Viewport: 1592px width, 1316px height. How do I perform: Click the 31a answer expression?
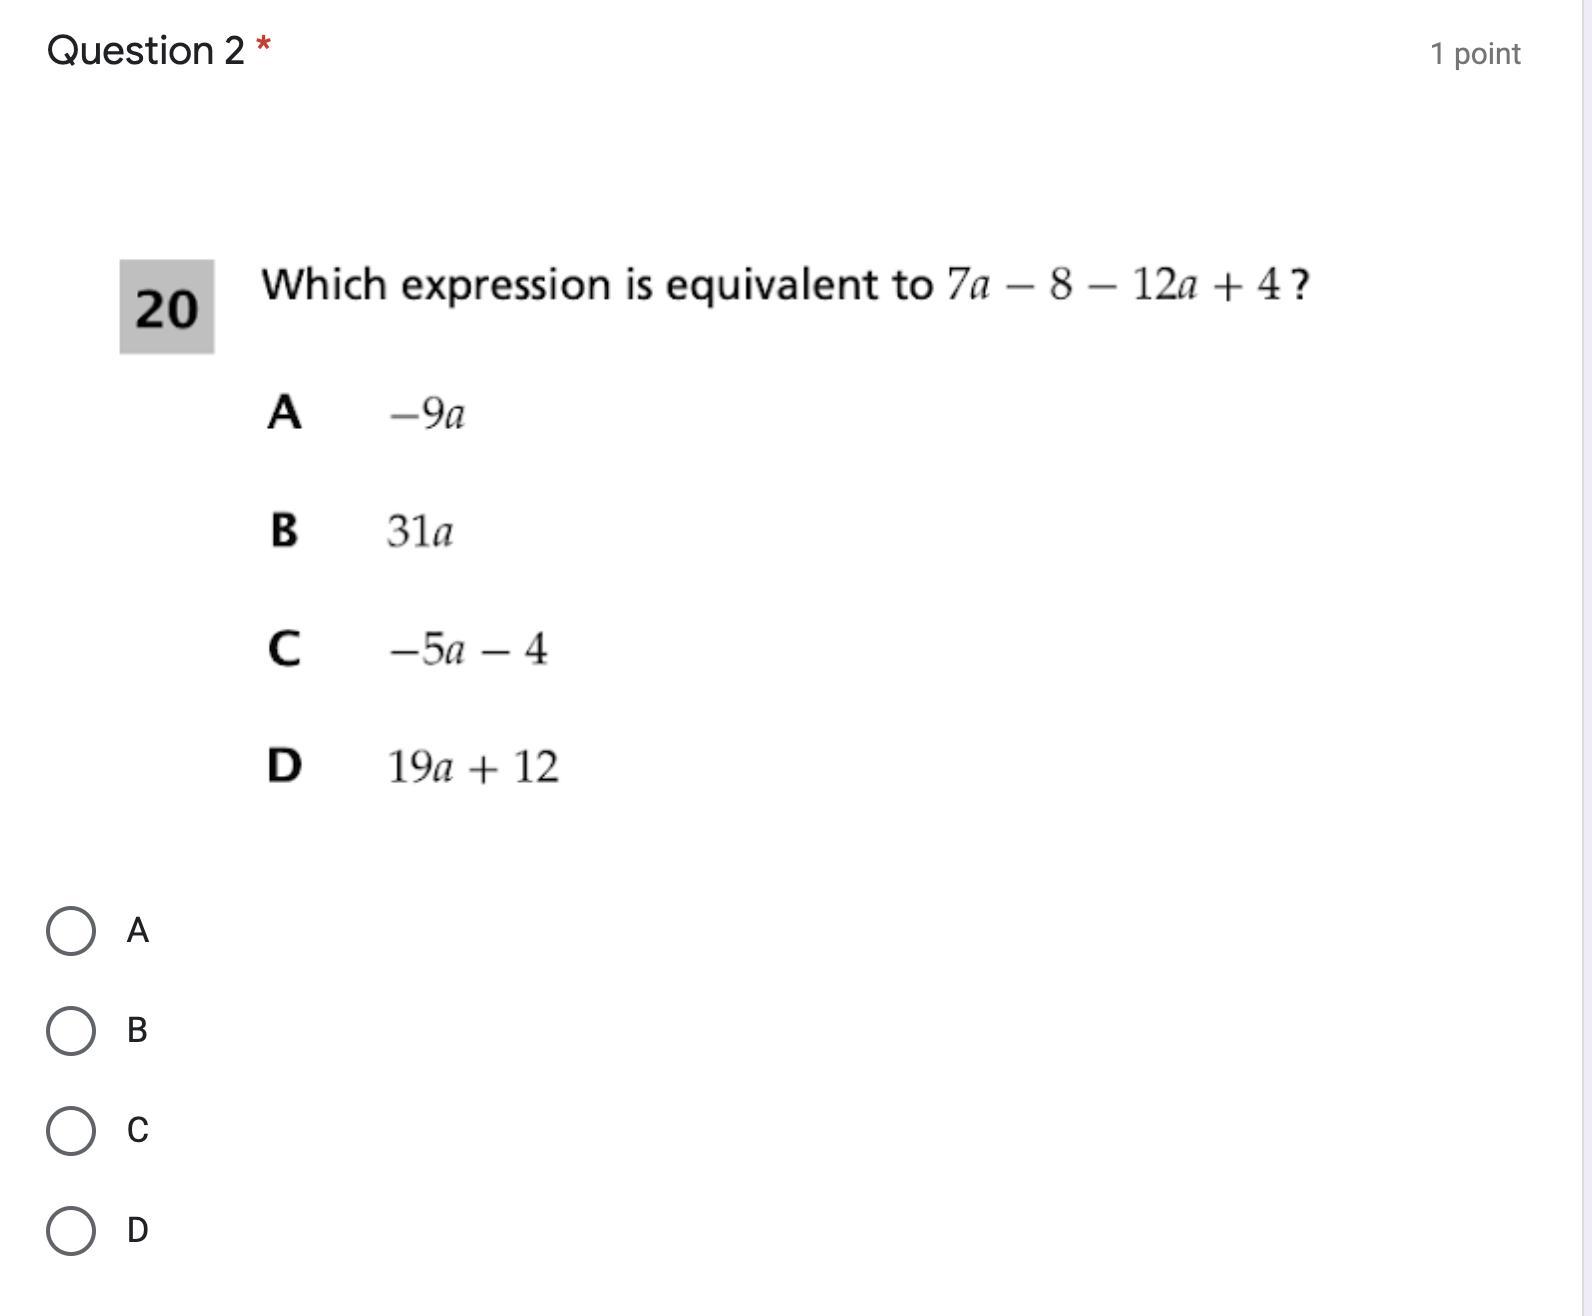[x=420, y=531]
